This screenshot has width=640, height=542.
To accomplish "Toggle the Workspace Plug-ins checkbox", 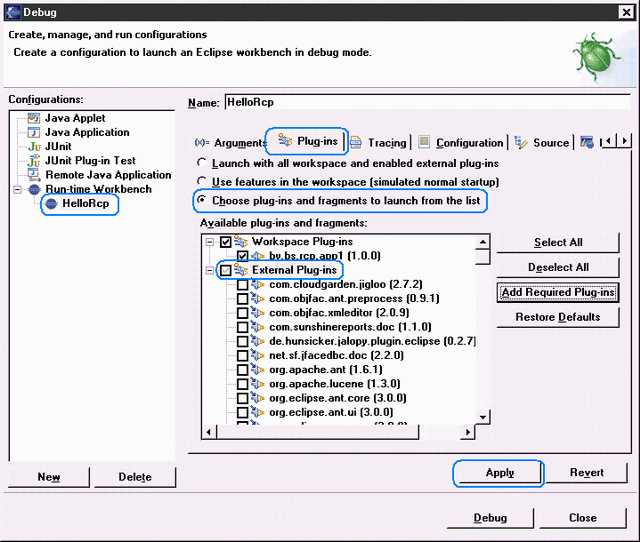I will (x=226, y=242).
